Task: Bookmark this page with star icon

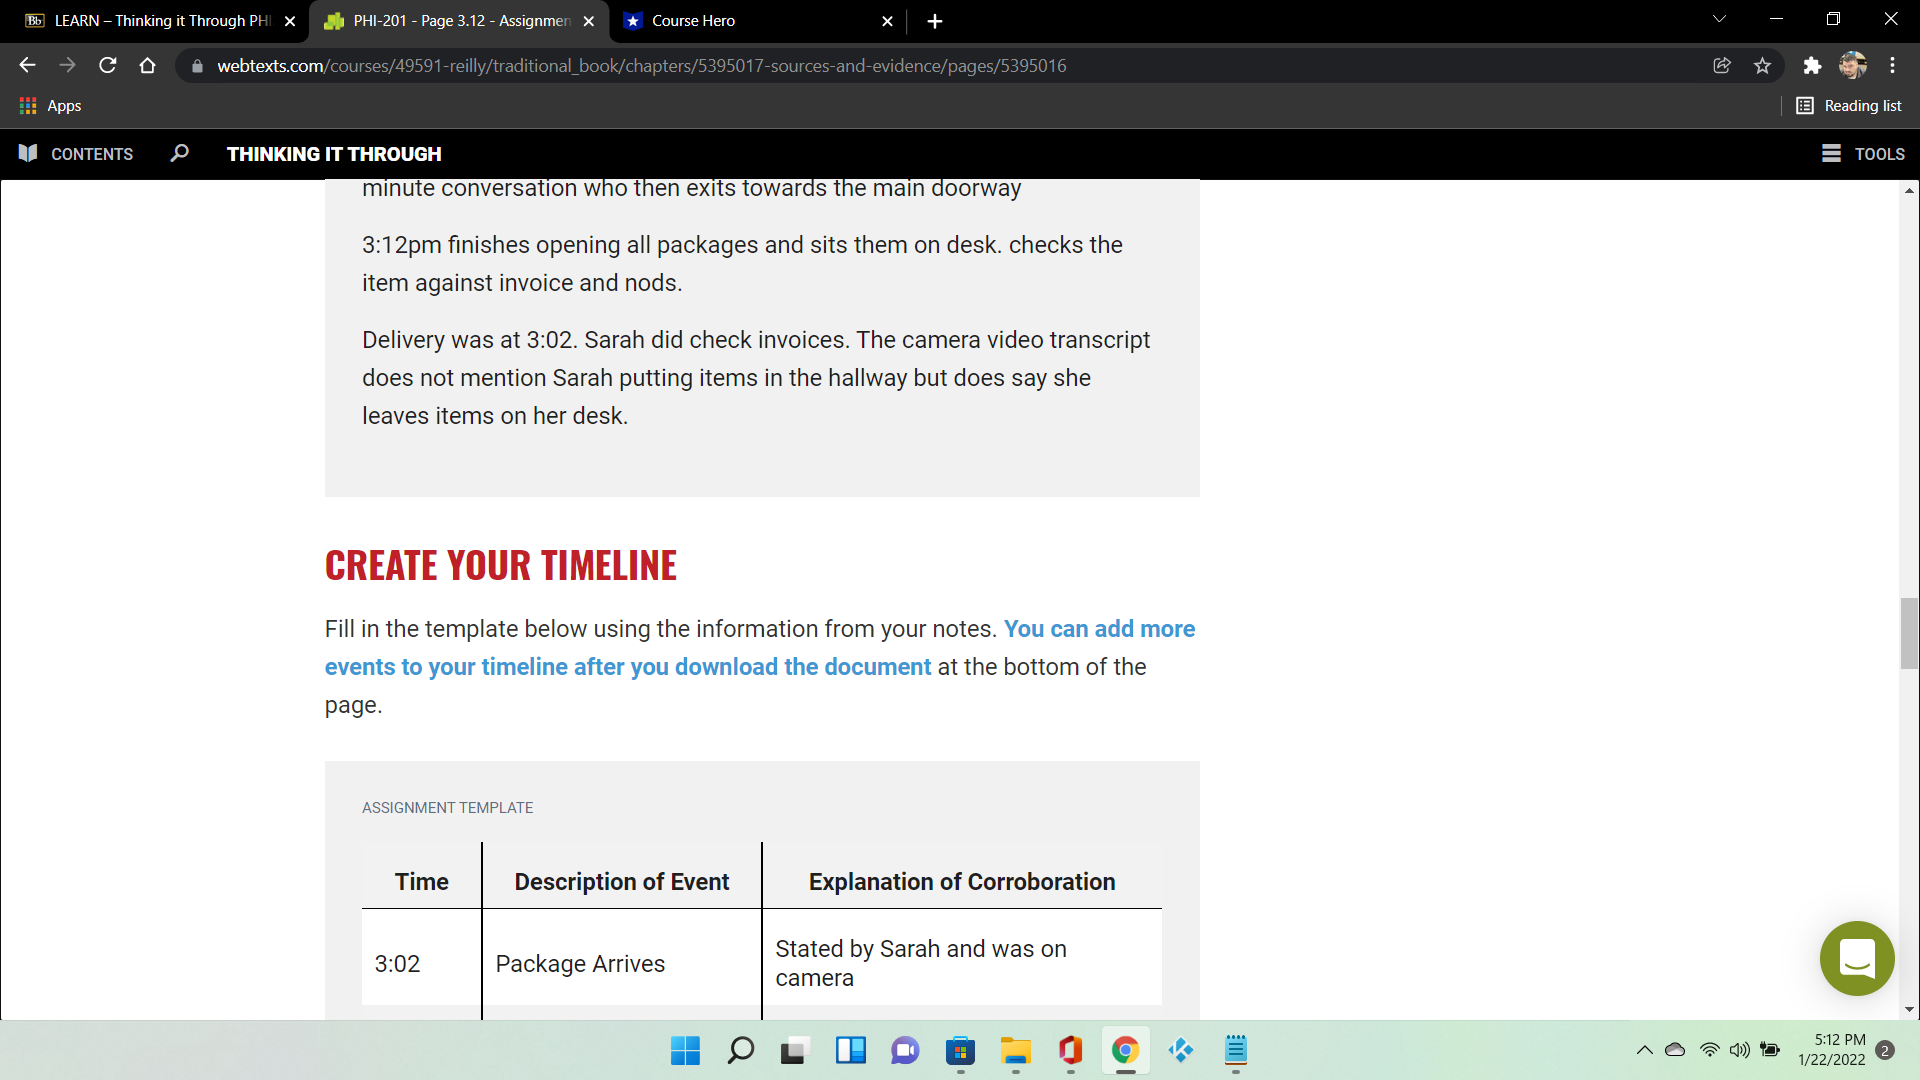Action: point(1762,66)
